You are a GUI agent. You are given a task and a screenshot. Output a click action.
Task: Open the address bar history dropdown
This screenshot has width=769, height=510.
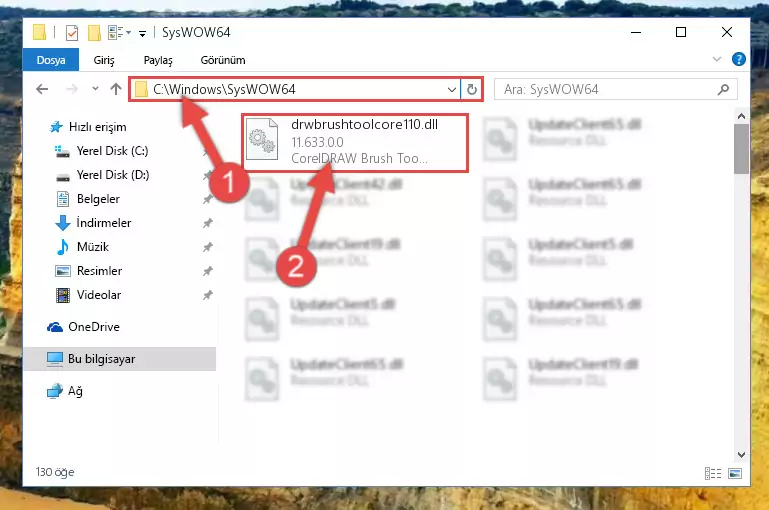coord(452,89)
